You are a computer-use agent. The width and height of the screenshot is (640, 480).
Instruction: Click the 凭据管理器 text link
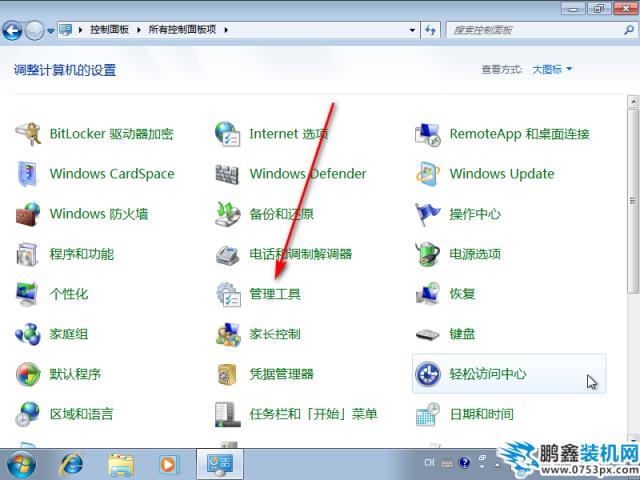(282, 374)
